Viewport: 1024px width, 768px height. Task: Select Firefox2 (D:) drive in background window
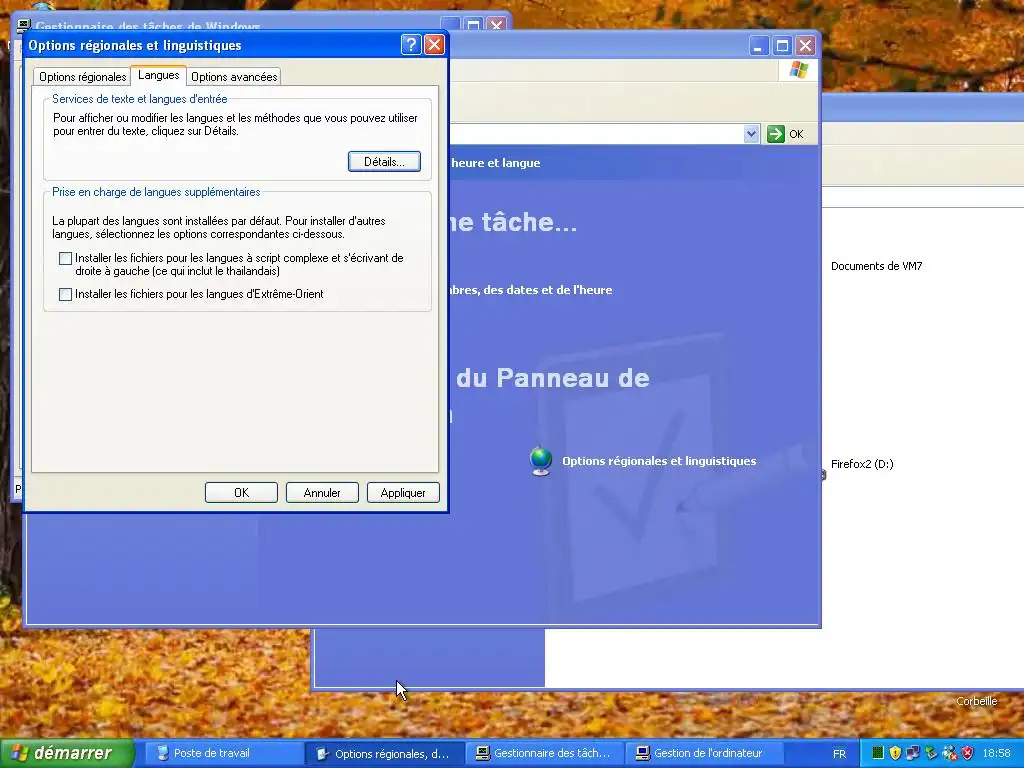coord(862,464)
